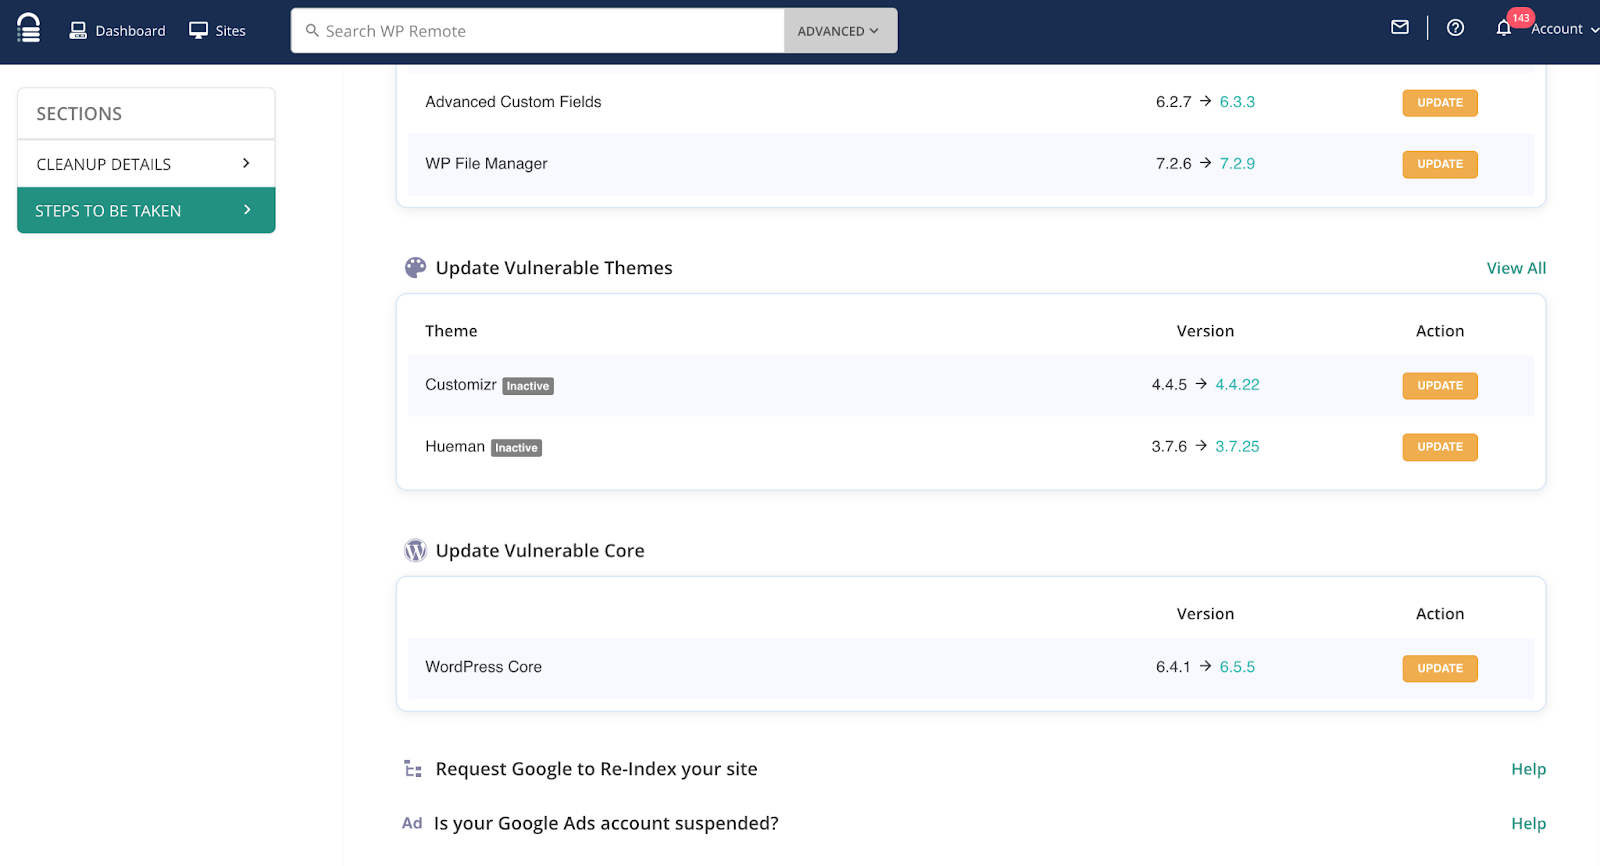Image resolution: width=1600 pixels, height=866 pixels.
Task: Open the Dashboard nav item
Action: pos(117,30)
